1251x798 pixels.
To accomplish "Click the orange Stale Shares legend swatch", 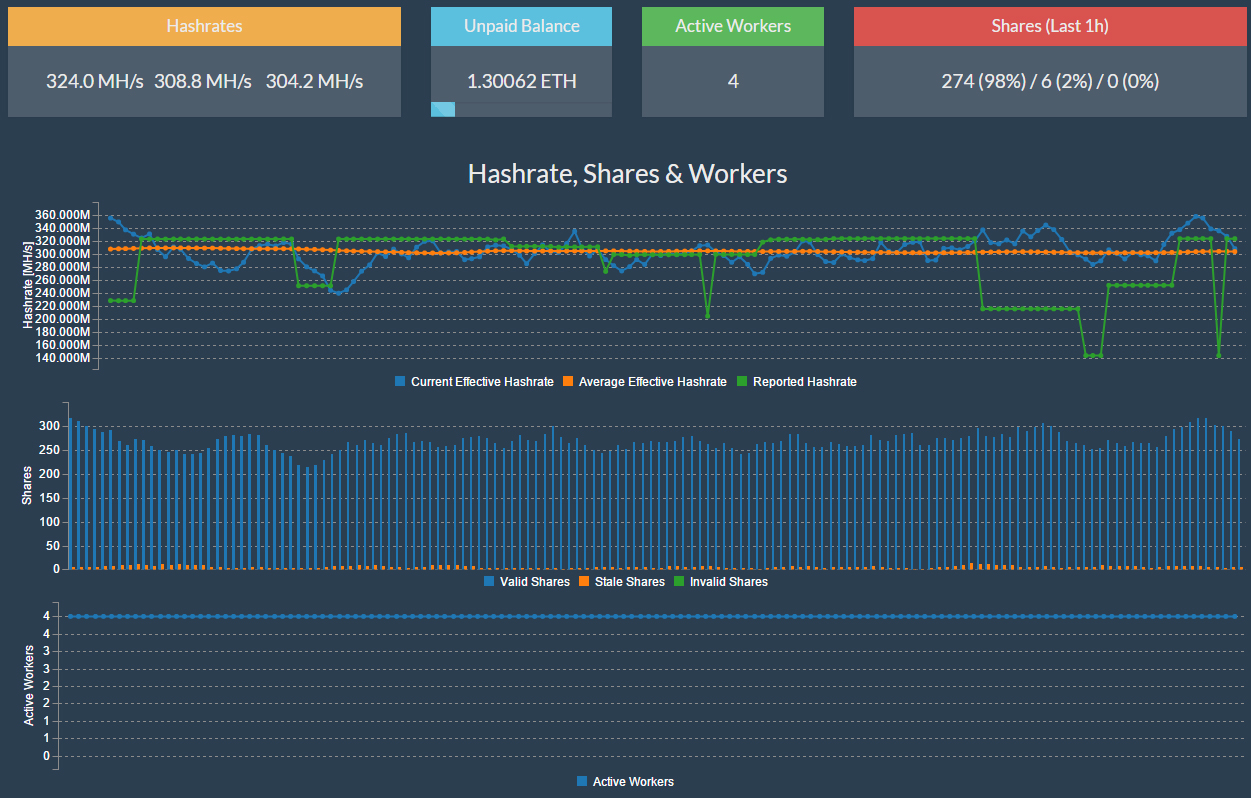I will coord(584,582).
